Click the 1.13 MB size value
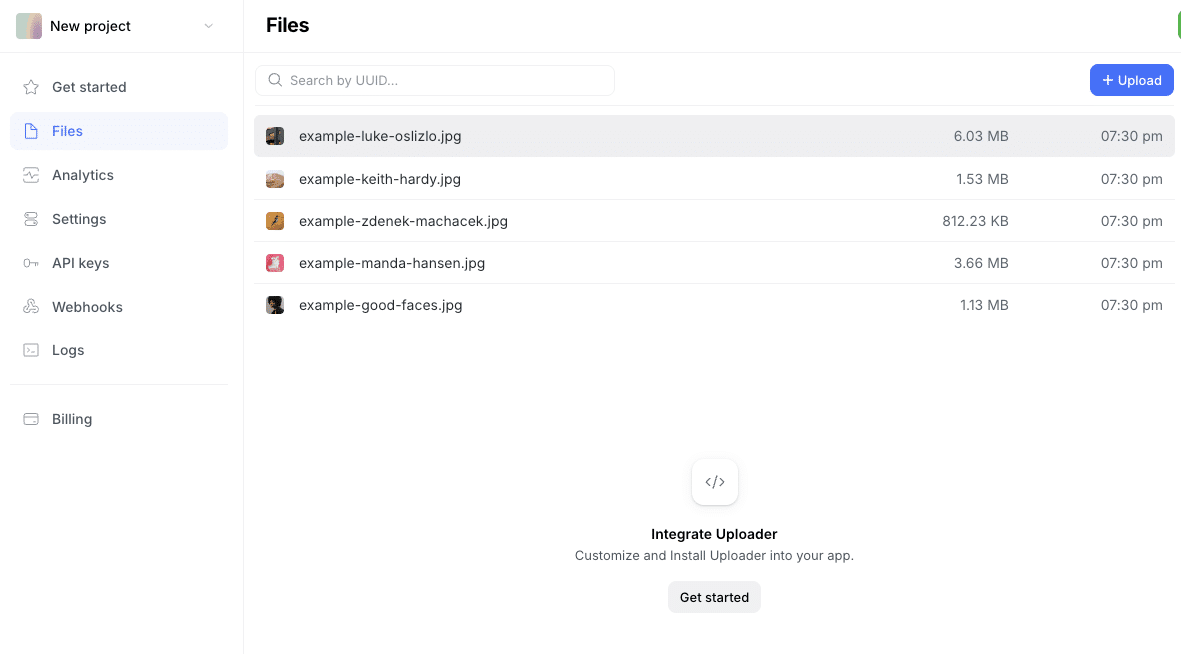Image resolution: width=1181 pixels, height=654 pixels. click(984, 305)
